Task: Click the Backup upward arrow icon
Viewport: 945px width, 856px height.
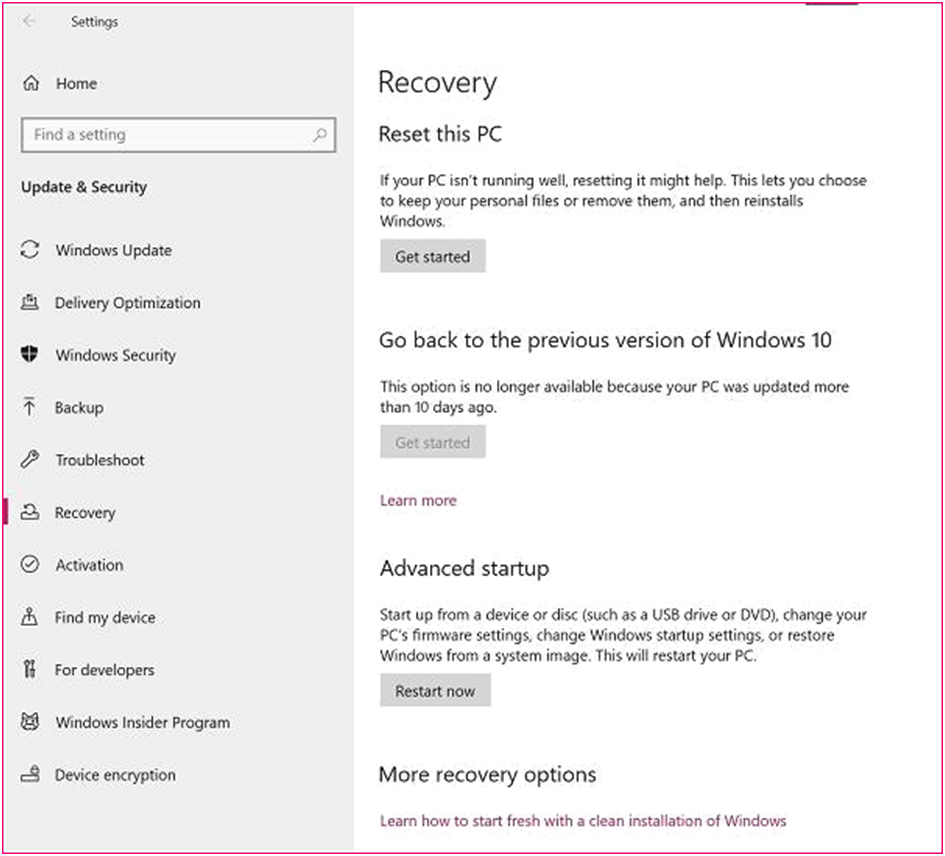Action: (x=29, y=407)
